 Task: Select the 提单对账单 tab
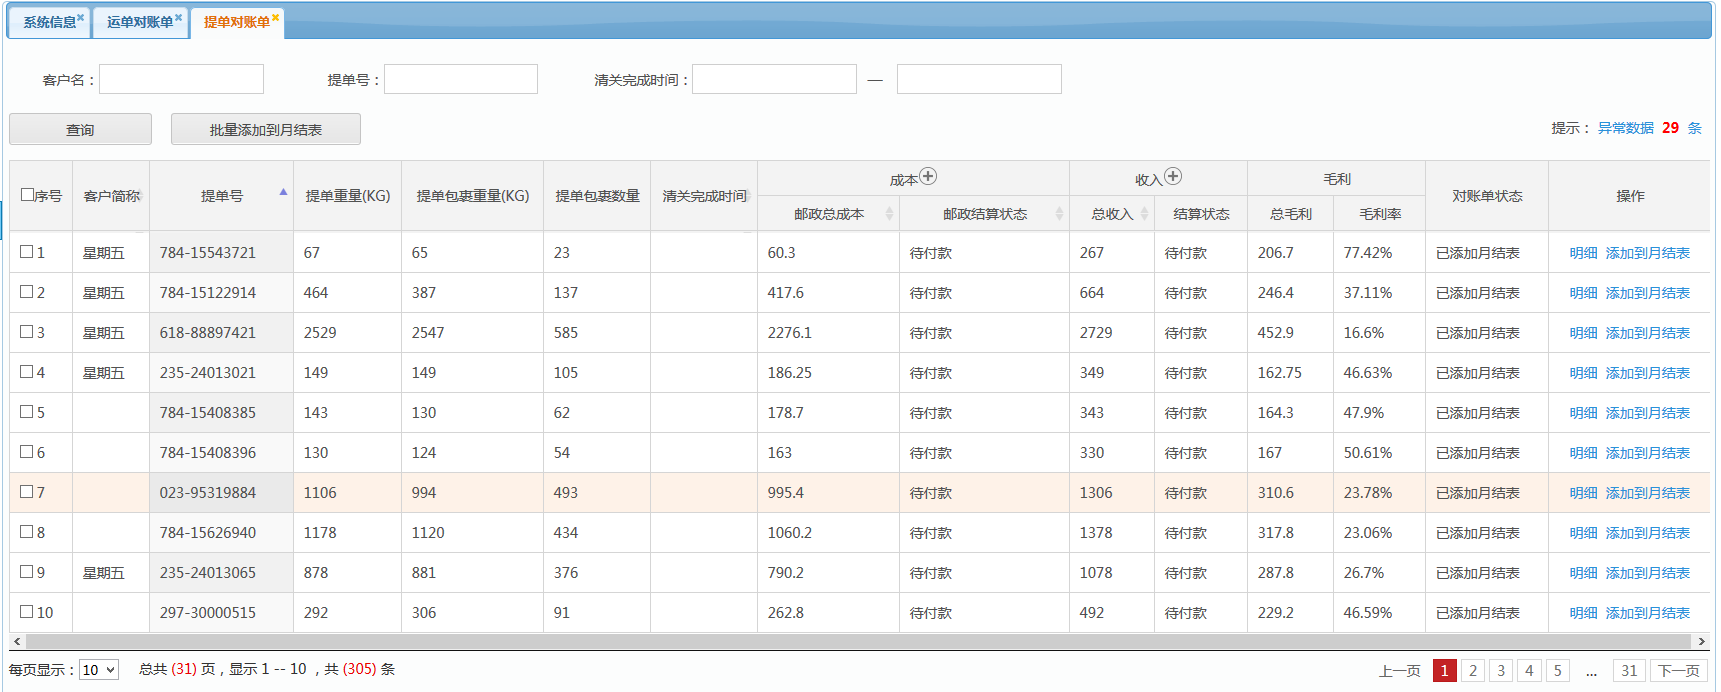coord(237,22)
